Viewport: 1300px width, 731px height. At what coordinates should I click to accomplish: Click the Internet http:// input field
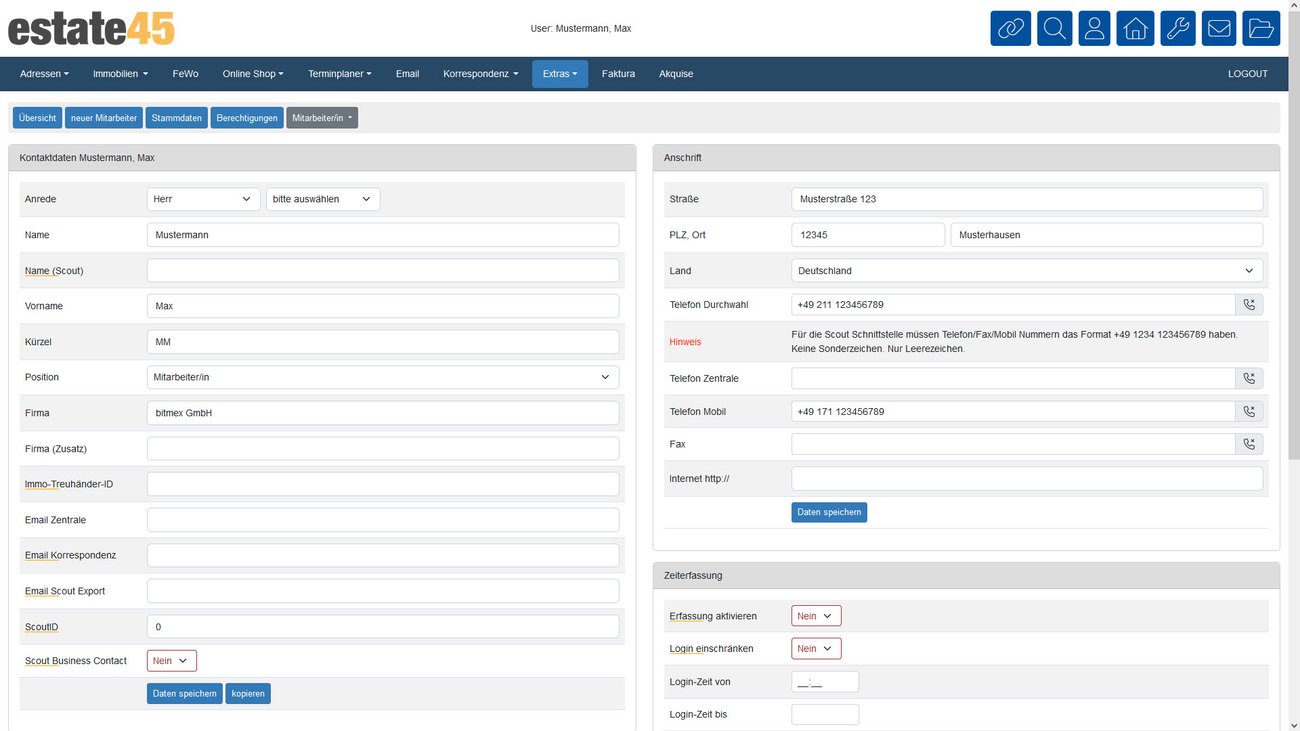1027,479
